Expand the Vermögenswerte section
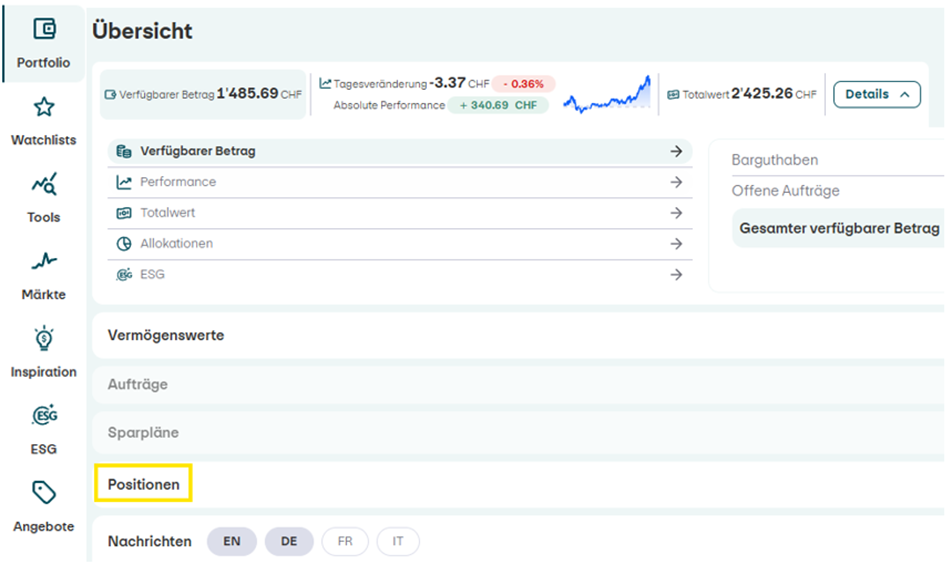The width and height of the screenshot is (952, 564). [166, 336]
